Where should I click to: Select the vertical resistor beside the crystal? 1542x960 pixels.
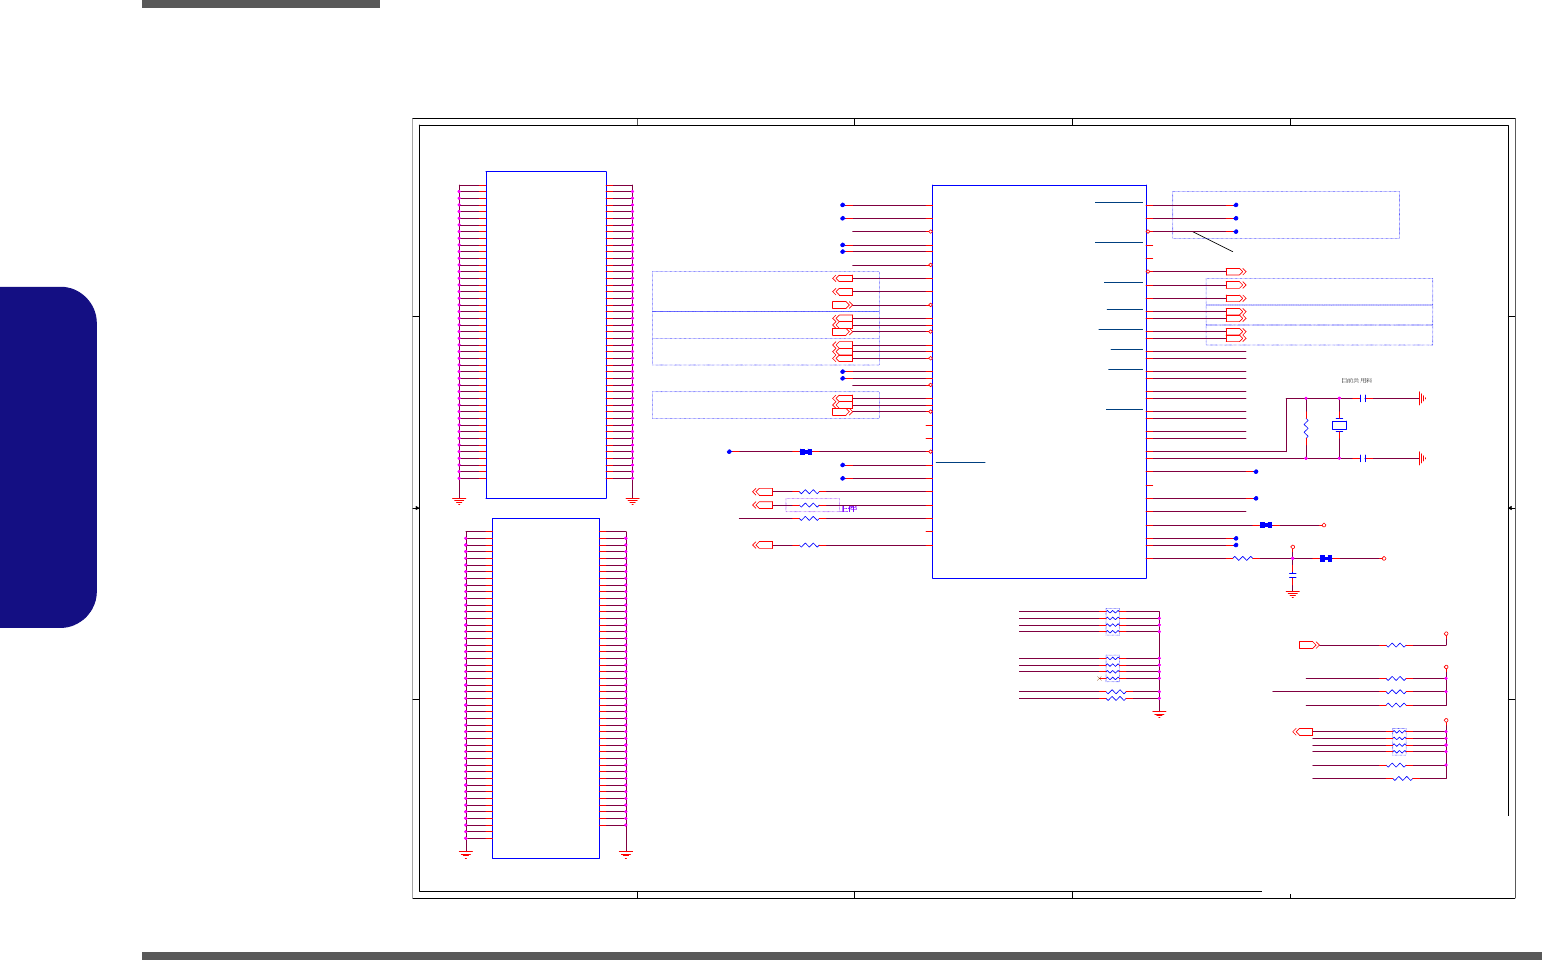1306,429
